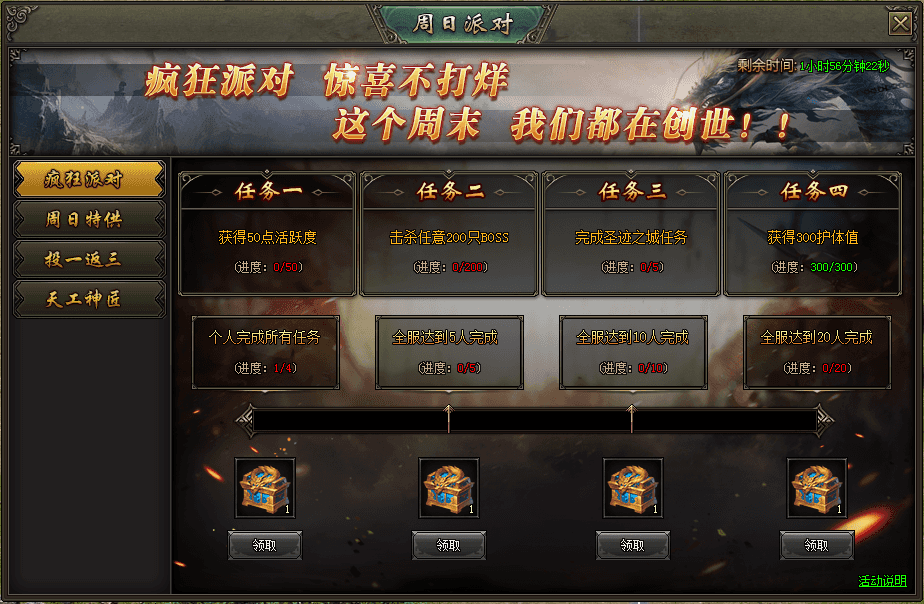Select the 任务四 护体值 card
This screenshot has width=924, height=604.
tap(813, 233)
